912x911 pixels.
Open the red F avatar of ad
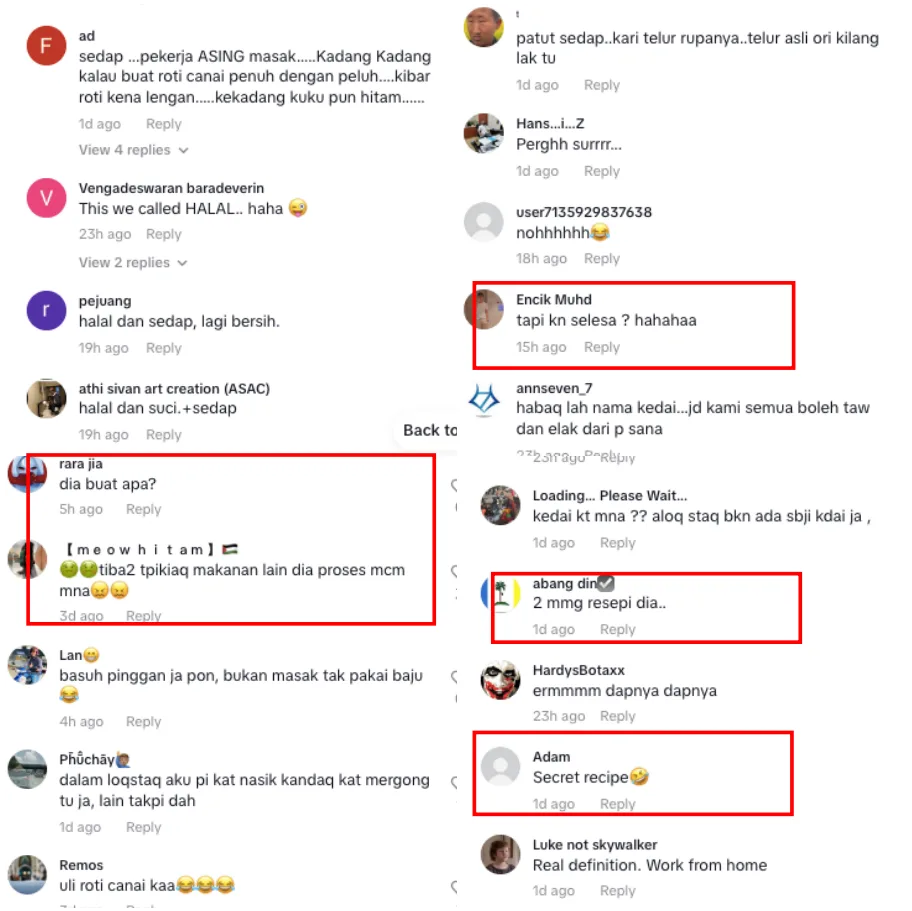[x=46, y=45]
